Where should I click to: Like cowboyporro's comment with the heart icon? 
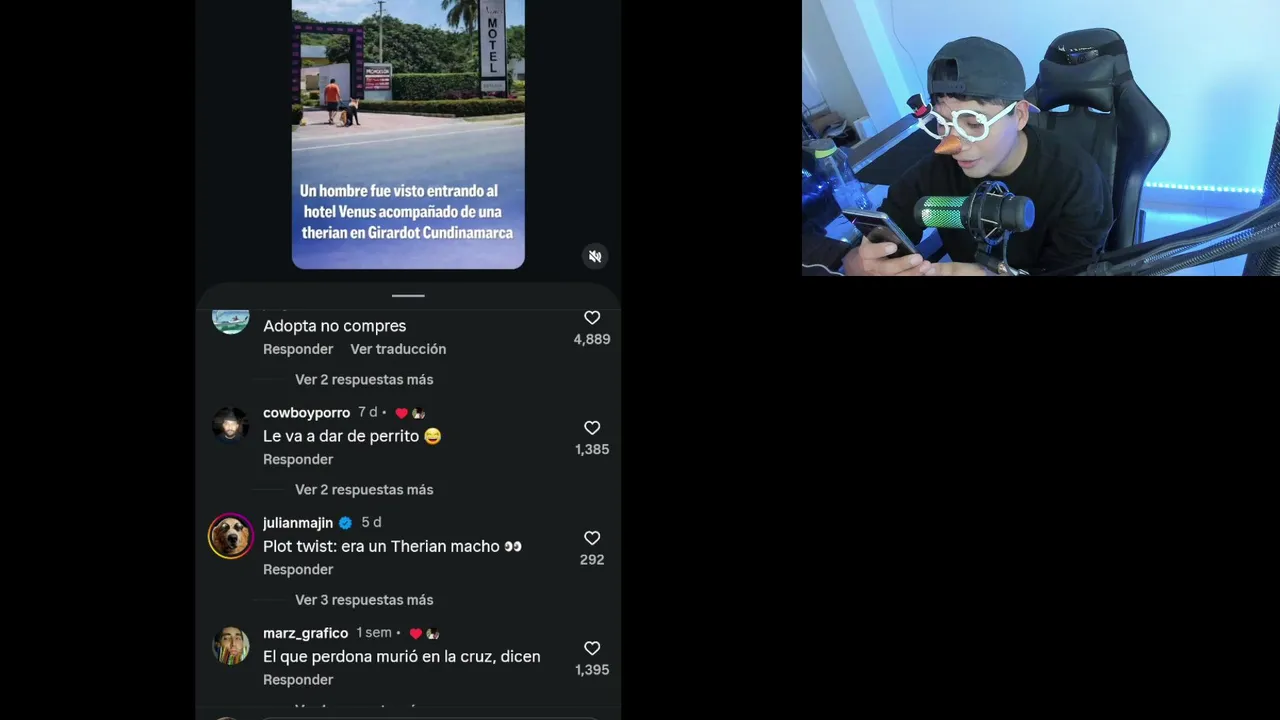(592, 428)
